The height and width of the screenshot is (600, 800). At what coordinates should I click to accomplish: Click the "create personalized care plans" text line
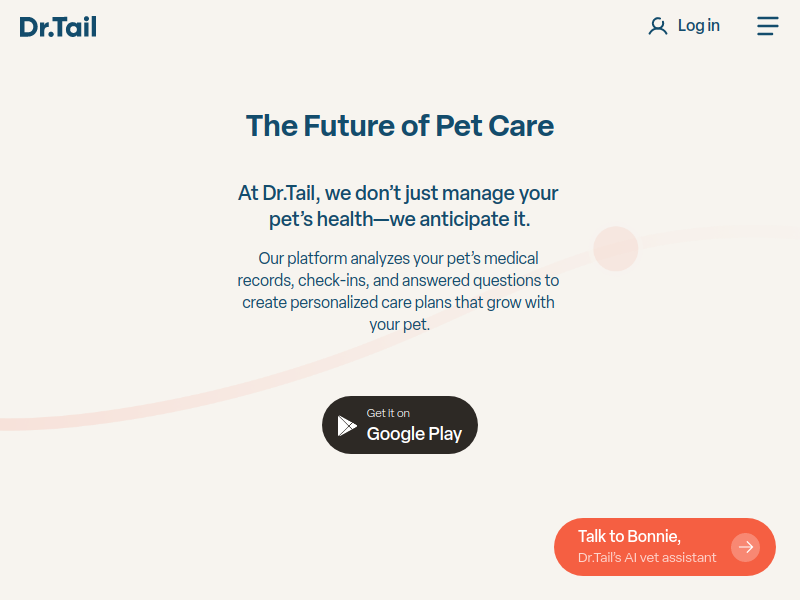(x=398, y=302)
